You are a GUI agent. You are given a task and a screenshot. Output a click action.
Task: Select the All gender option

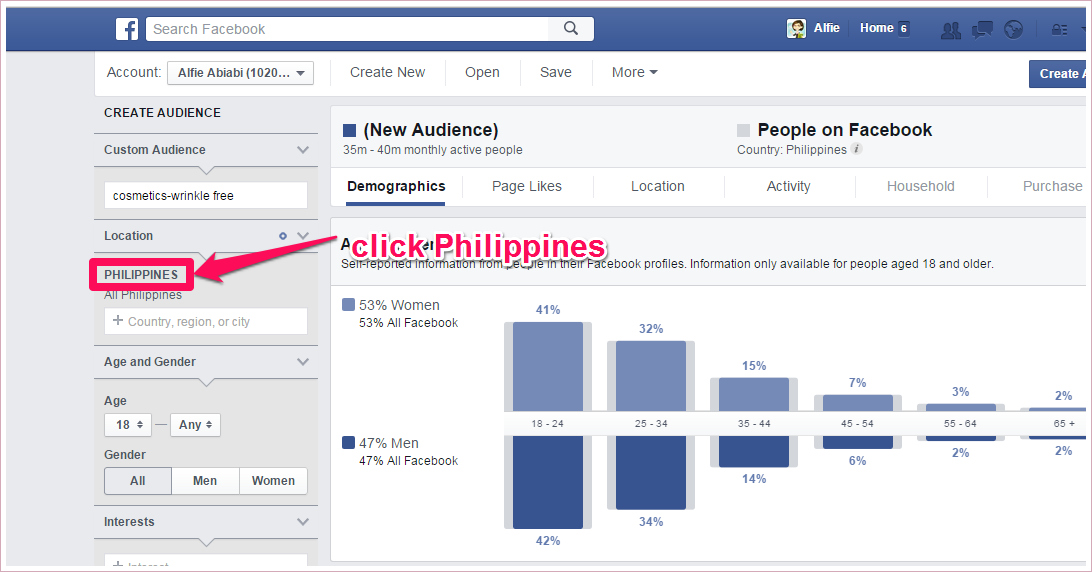pyautogui.click(x=138, y=481)
